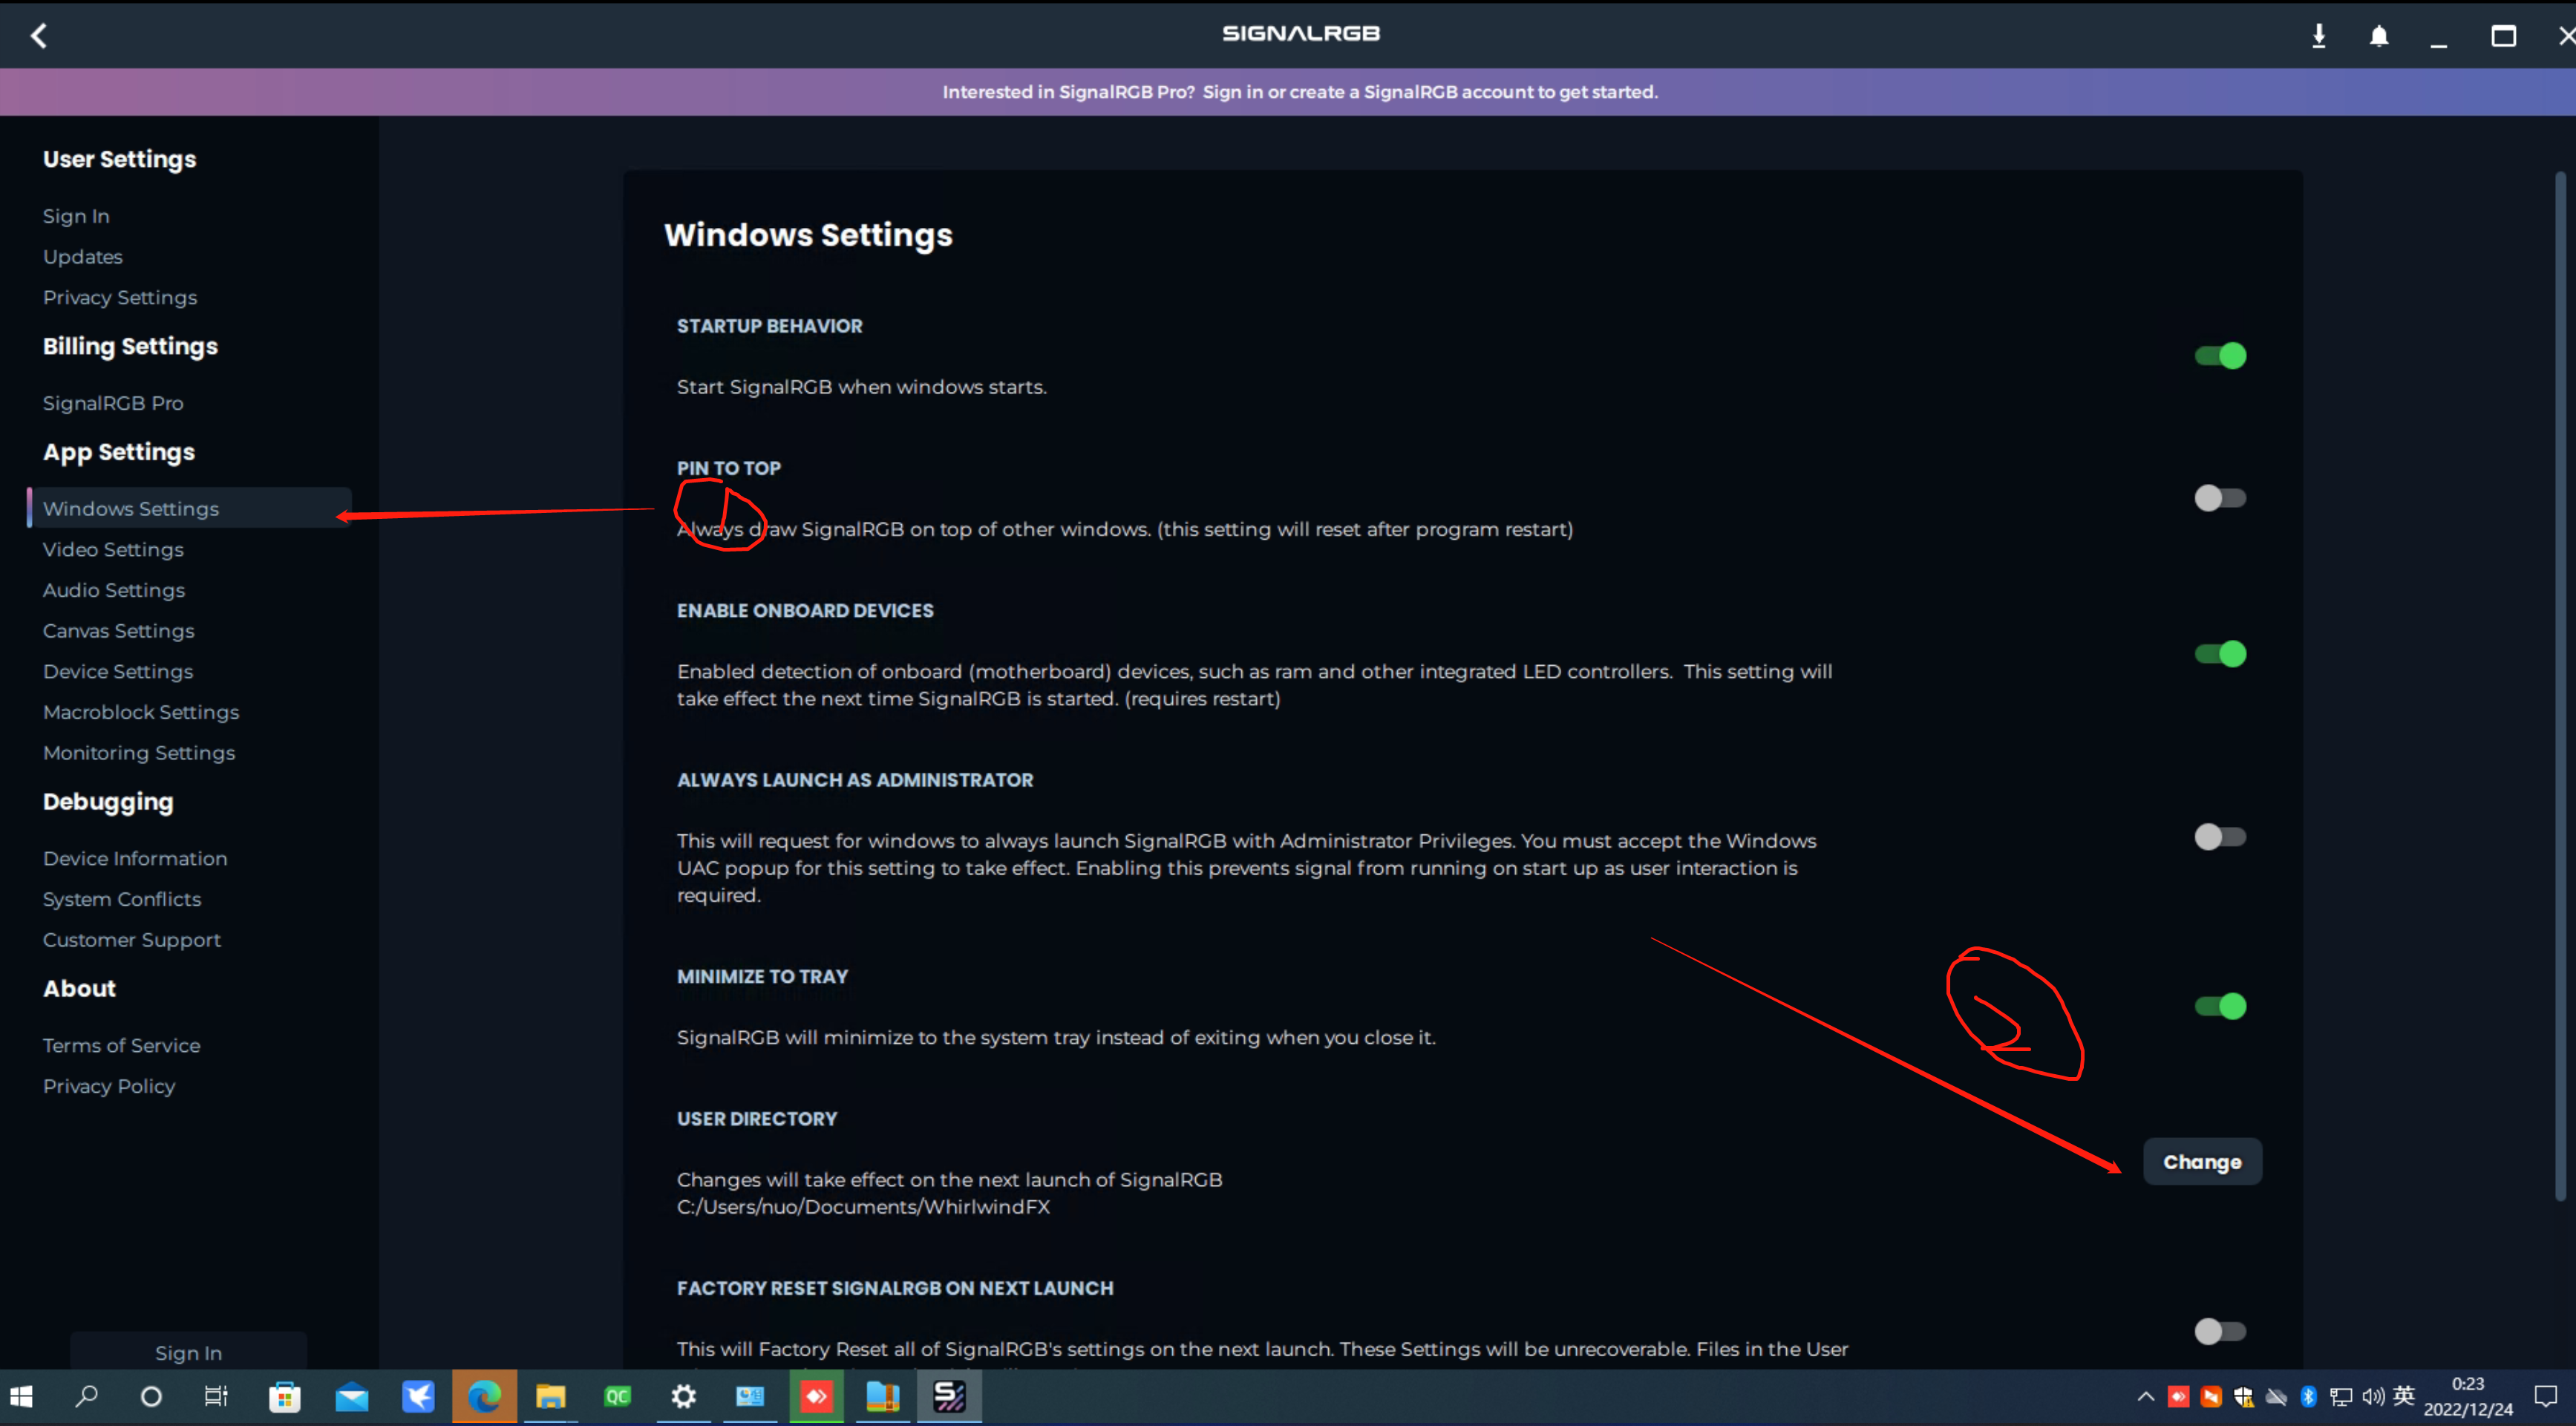This screenshot has width=2576, height=1426.
Task: Open Terms of Service link
Action: 122,1046
